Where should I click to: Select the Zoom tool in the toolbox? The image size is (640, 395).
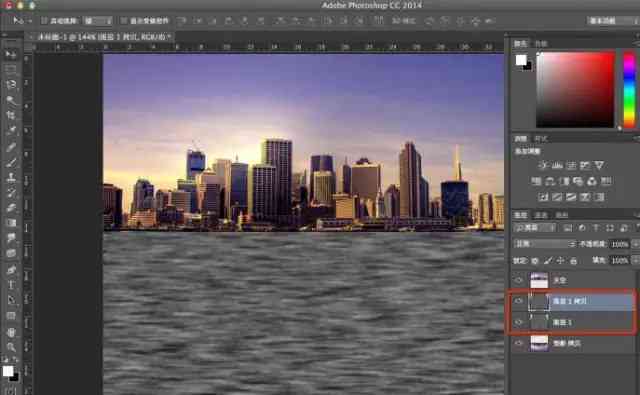point(11,347)
